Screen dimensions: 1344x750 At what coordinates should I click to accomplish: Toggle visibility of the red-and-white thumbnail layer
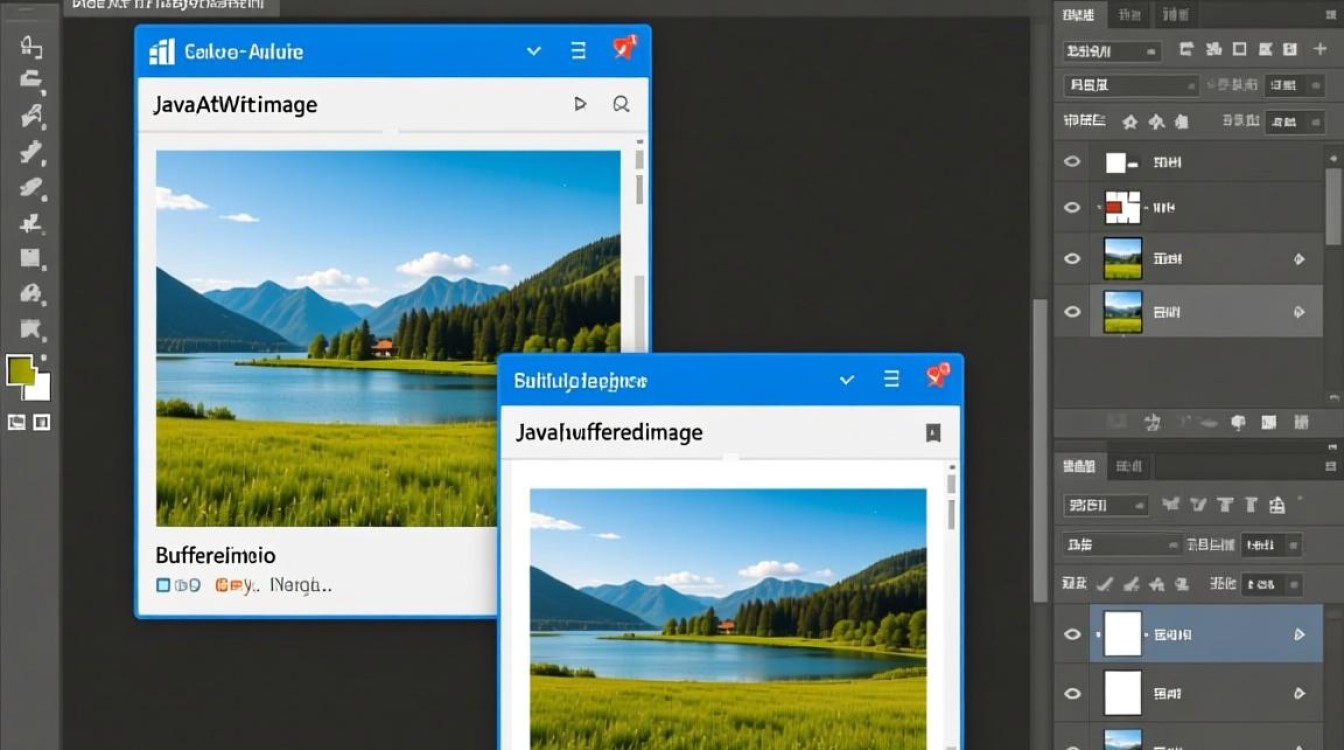[1072, 208]
